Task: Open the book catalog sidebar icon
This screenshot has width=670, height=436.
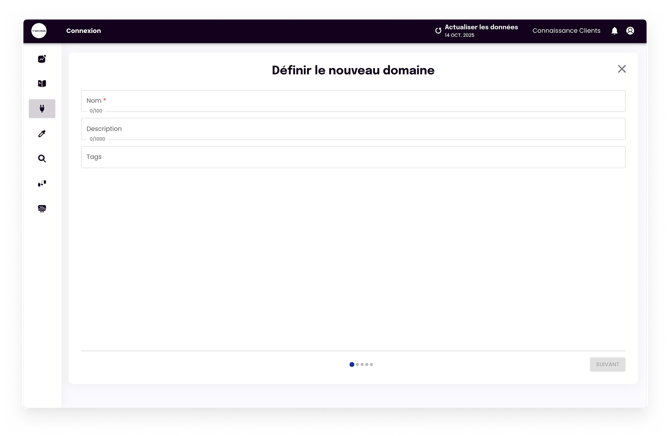Action: point(42,83)
